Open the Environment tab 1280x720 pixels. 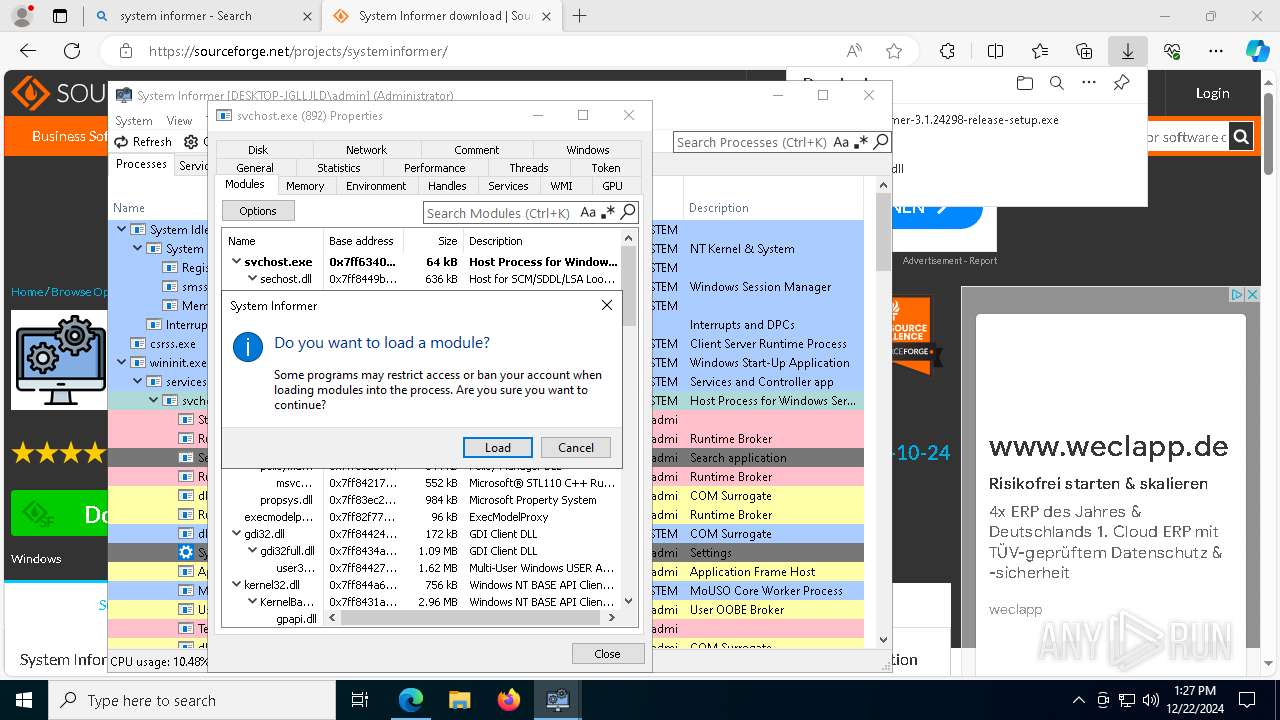(376, 185)
